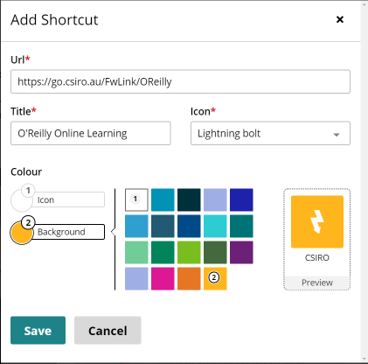The width and height of the screenshot is (368, 364).
Task: Choose the white colour swatch marked 1
Action: pyautogui.click(x=136, y=200)
